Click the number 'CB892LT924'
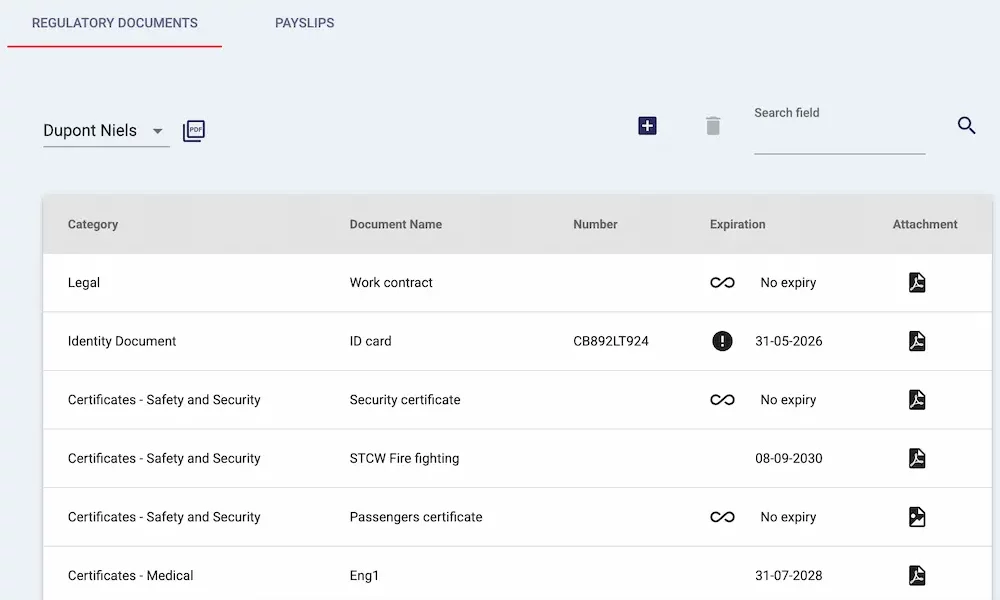 coord(610,341)
